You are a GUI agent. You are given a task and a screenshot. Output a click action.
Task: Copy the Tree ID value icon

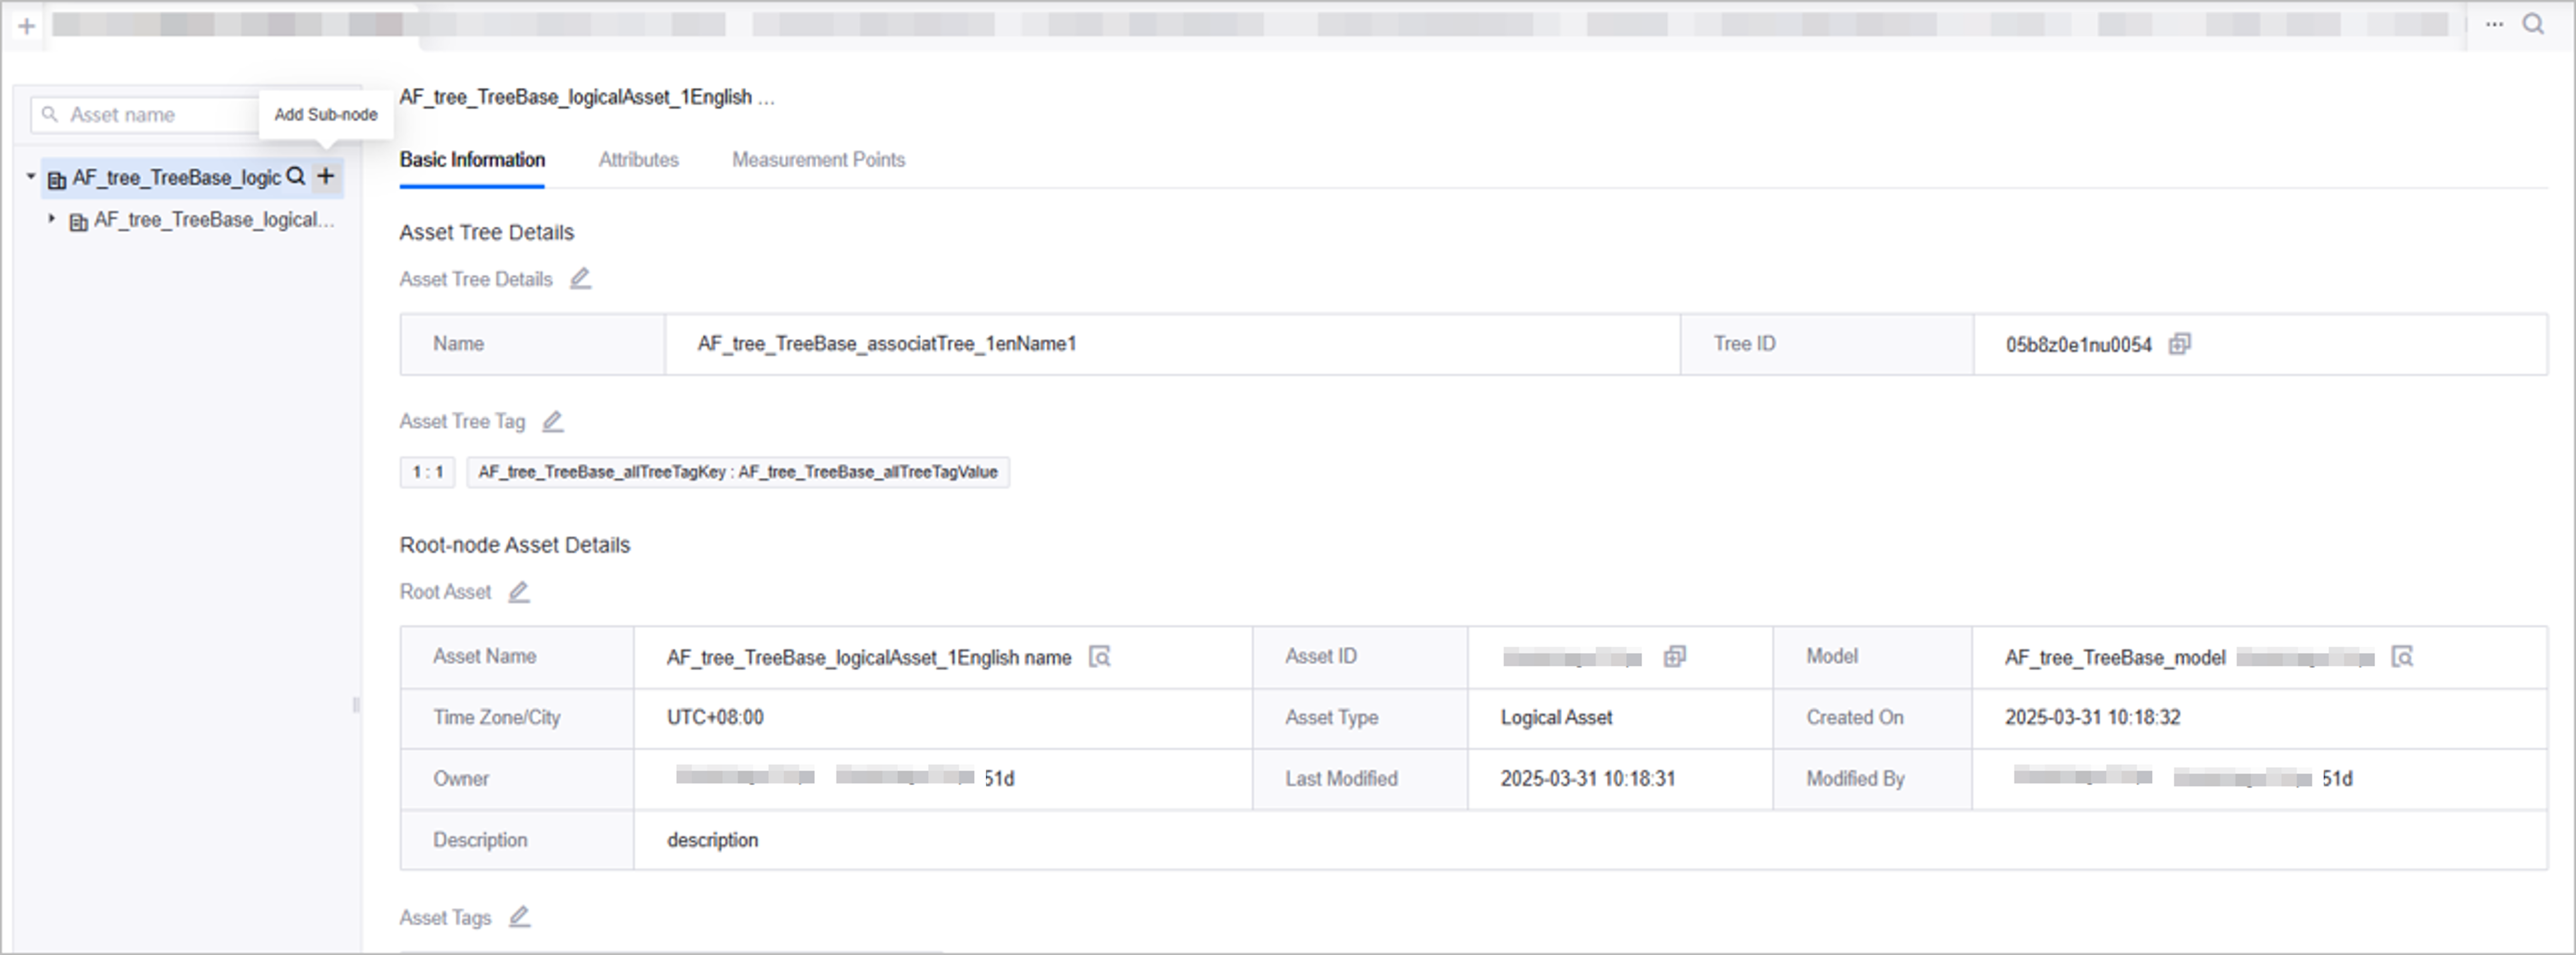pyautogui.click(x=2180, y=344)
